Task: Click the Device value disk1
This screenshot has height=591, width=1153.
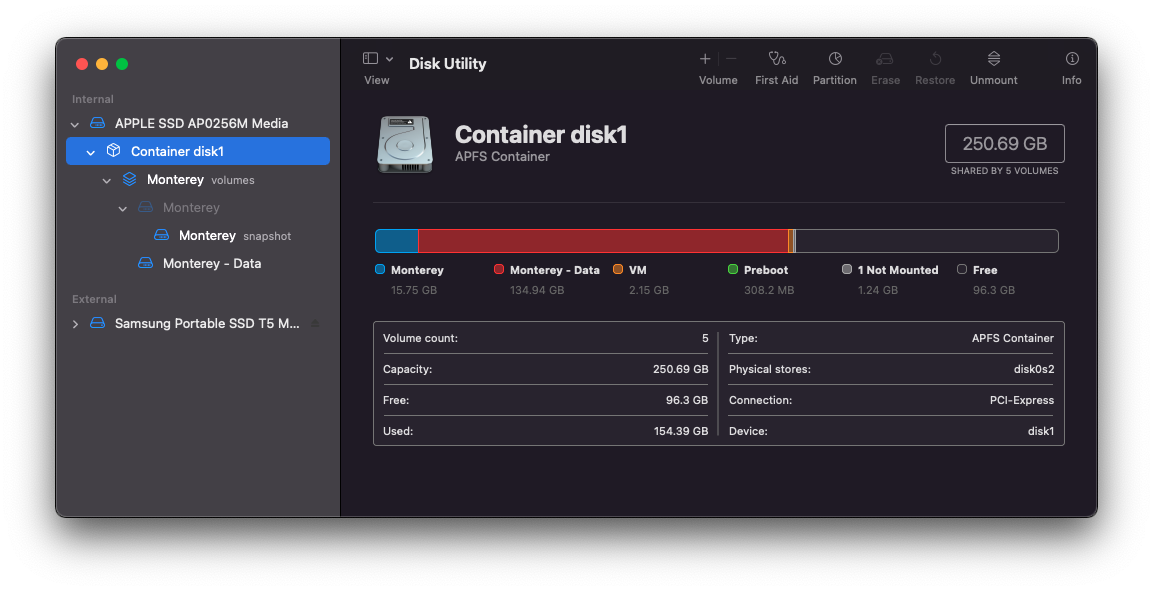Action: [x=1040, y=431]
